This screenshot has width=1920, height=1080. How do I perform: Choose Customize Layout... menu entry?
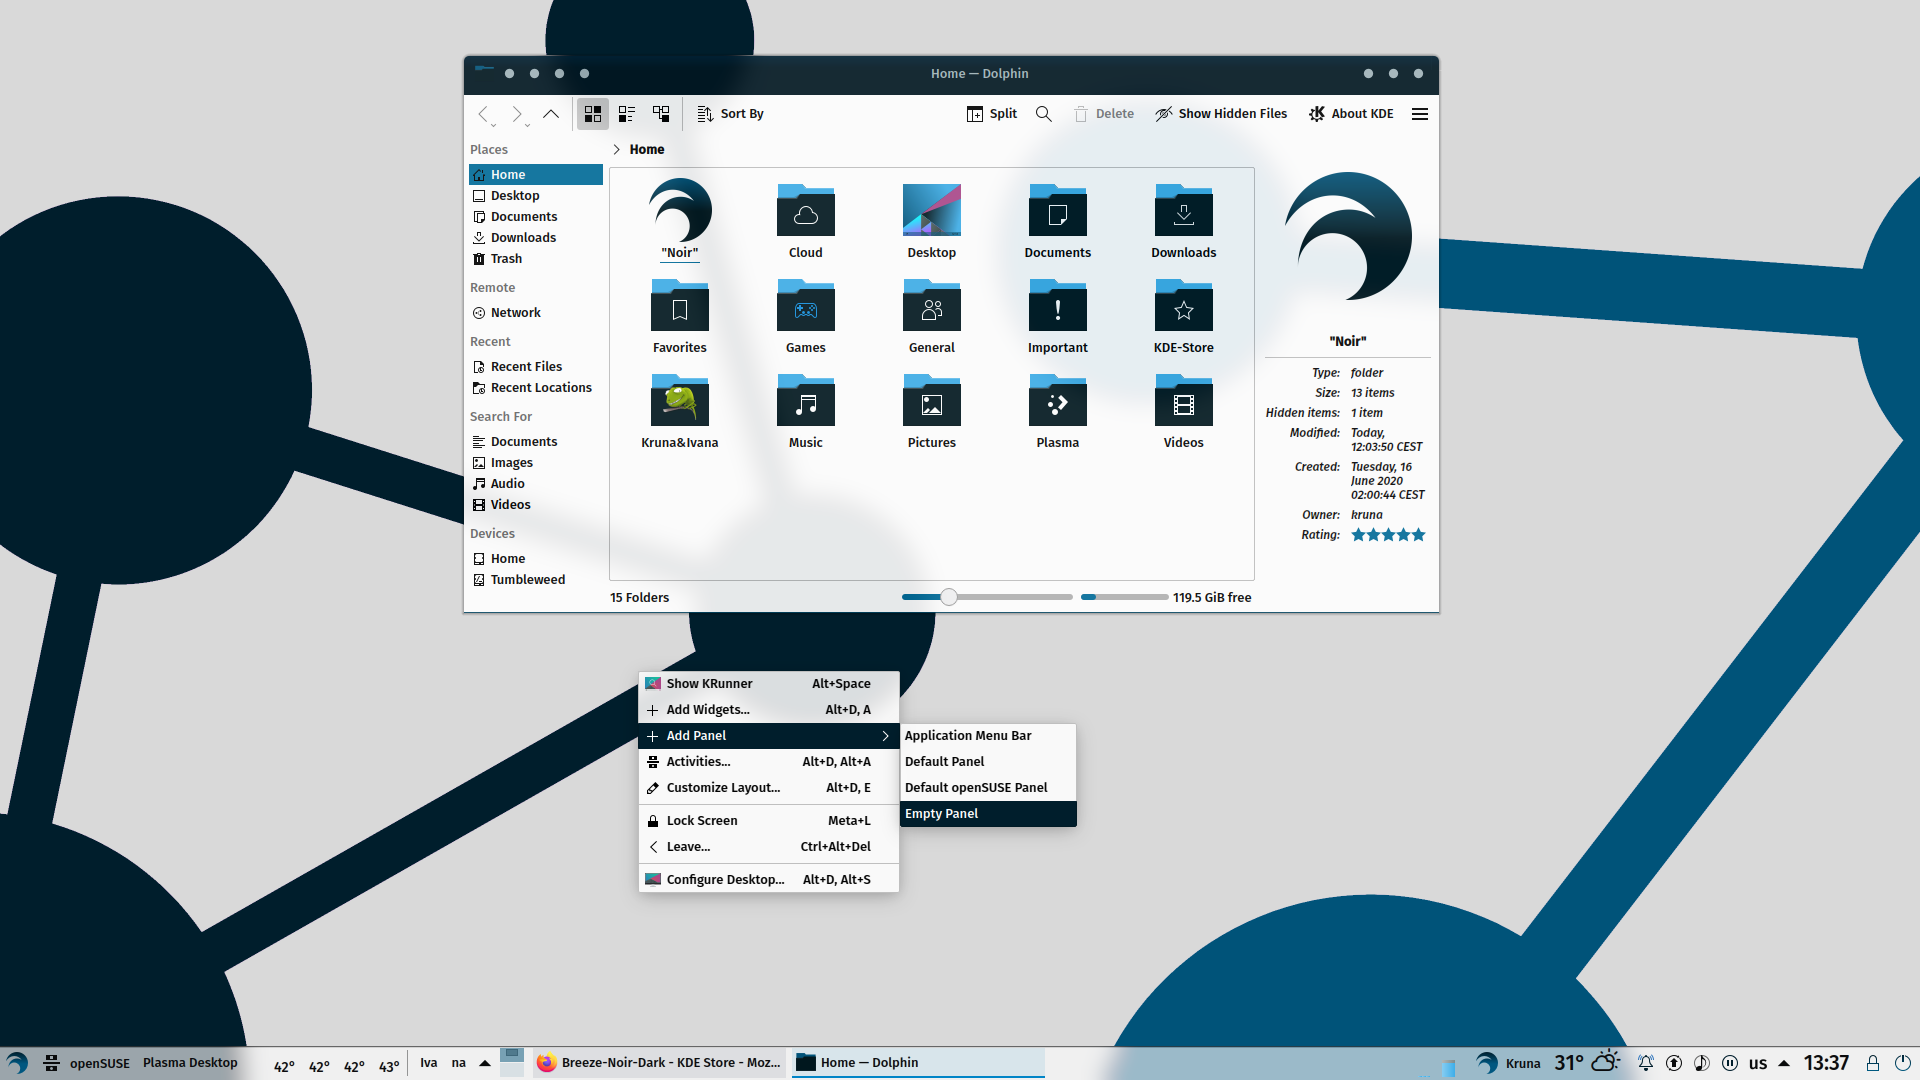tap(769, 788)
